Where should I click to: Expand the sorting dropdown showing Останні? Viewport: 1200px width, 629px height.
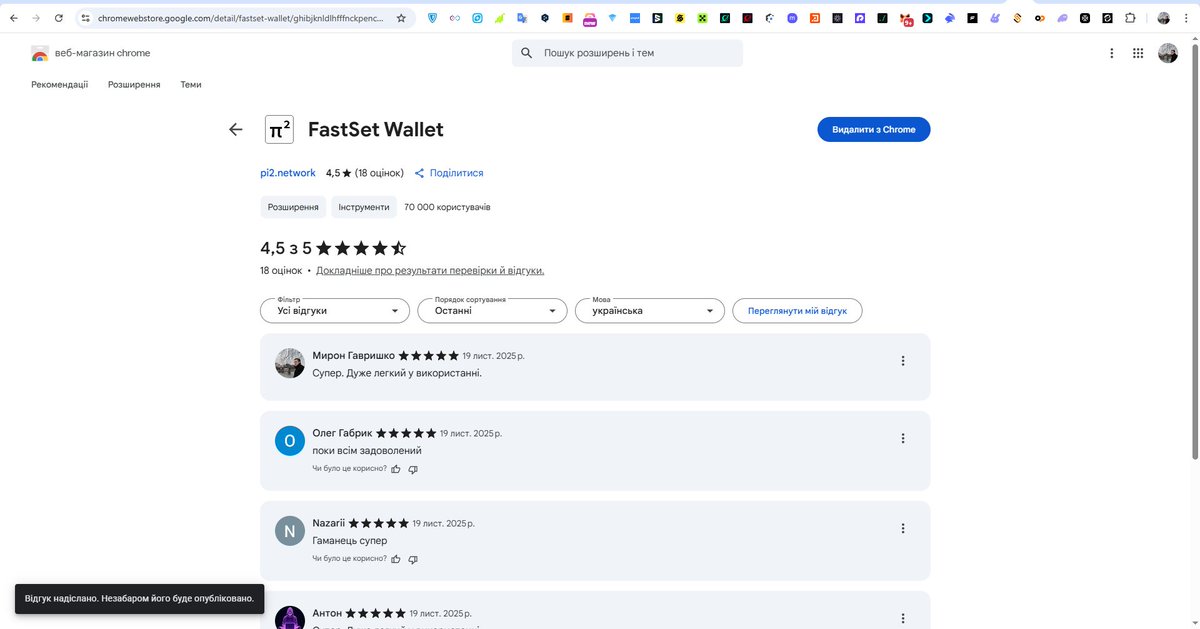tap(491, 310)
